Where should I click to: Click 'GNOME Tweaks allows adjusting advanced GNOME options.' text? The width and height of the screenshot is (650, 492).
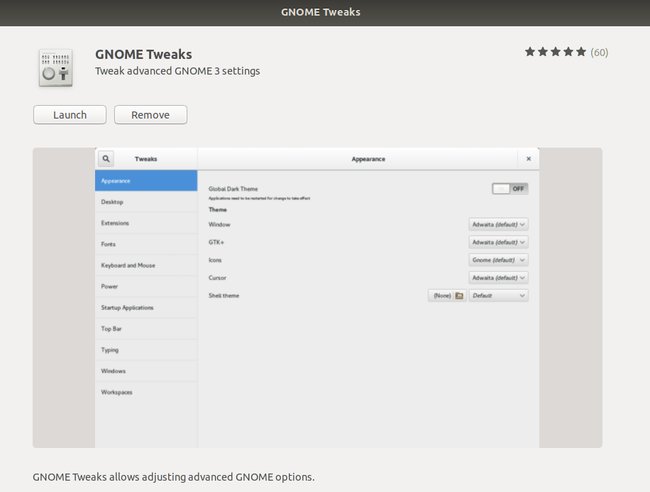pyautogui.click(x=174, y=477)
